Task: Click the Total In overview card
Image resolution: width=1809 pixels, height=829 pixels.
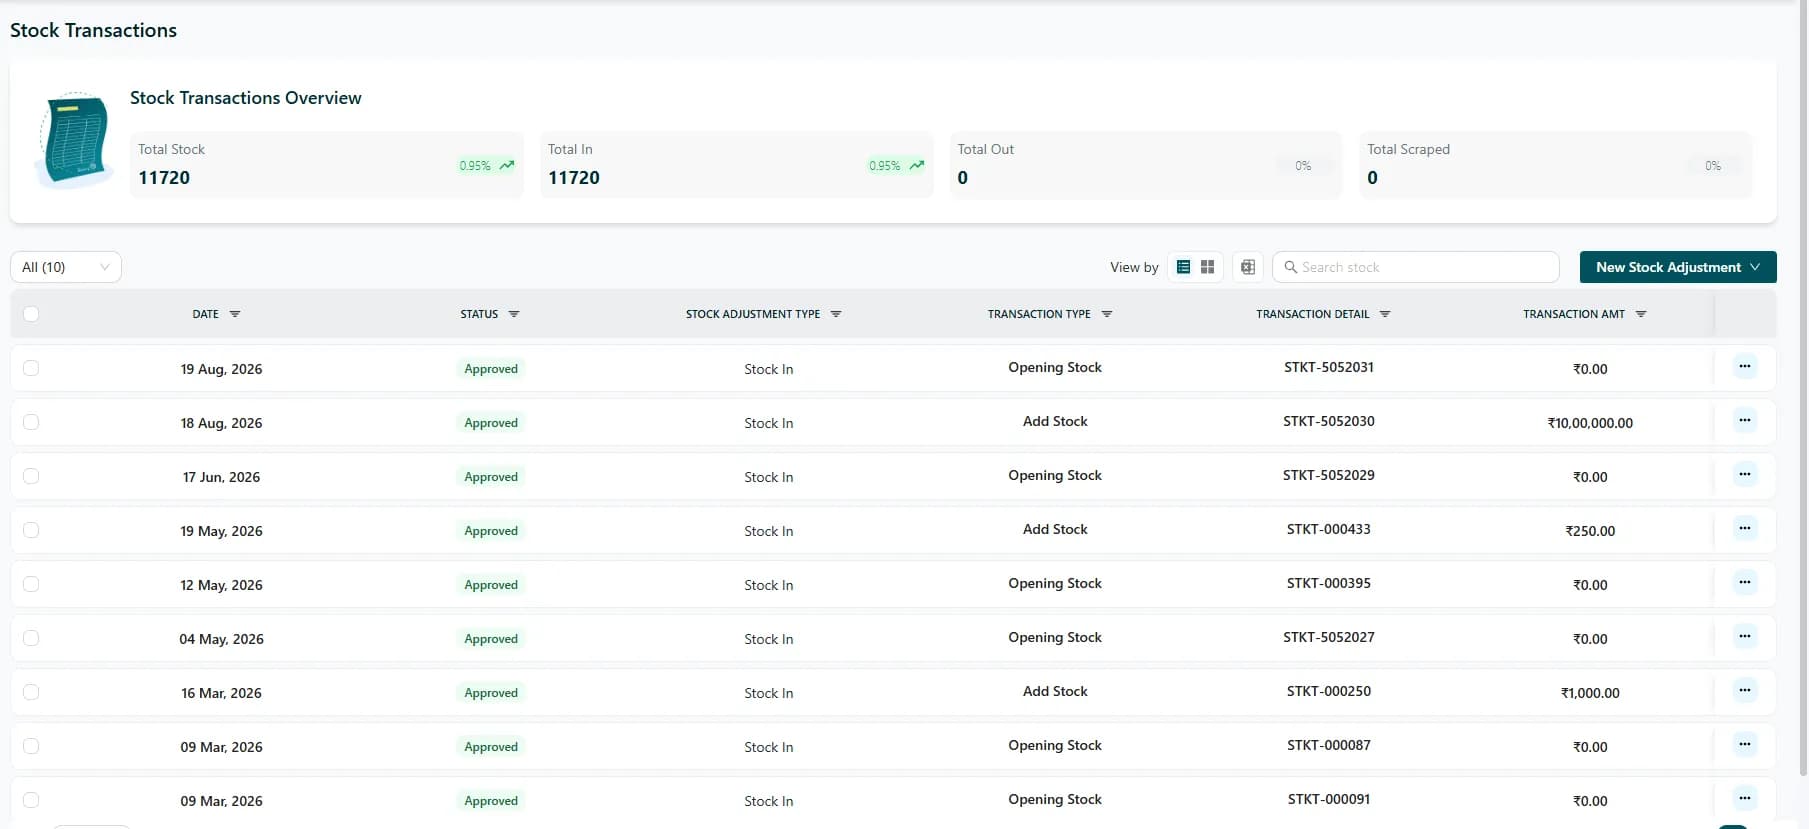Action: [737, 165]
